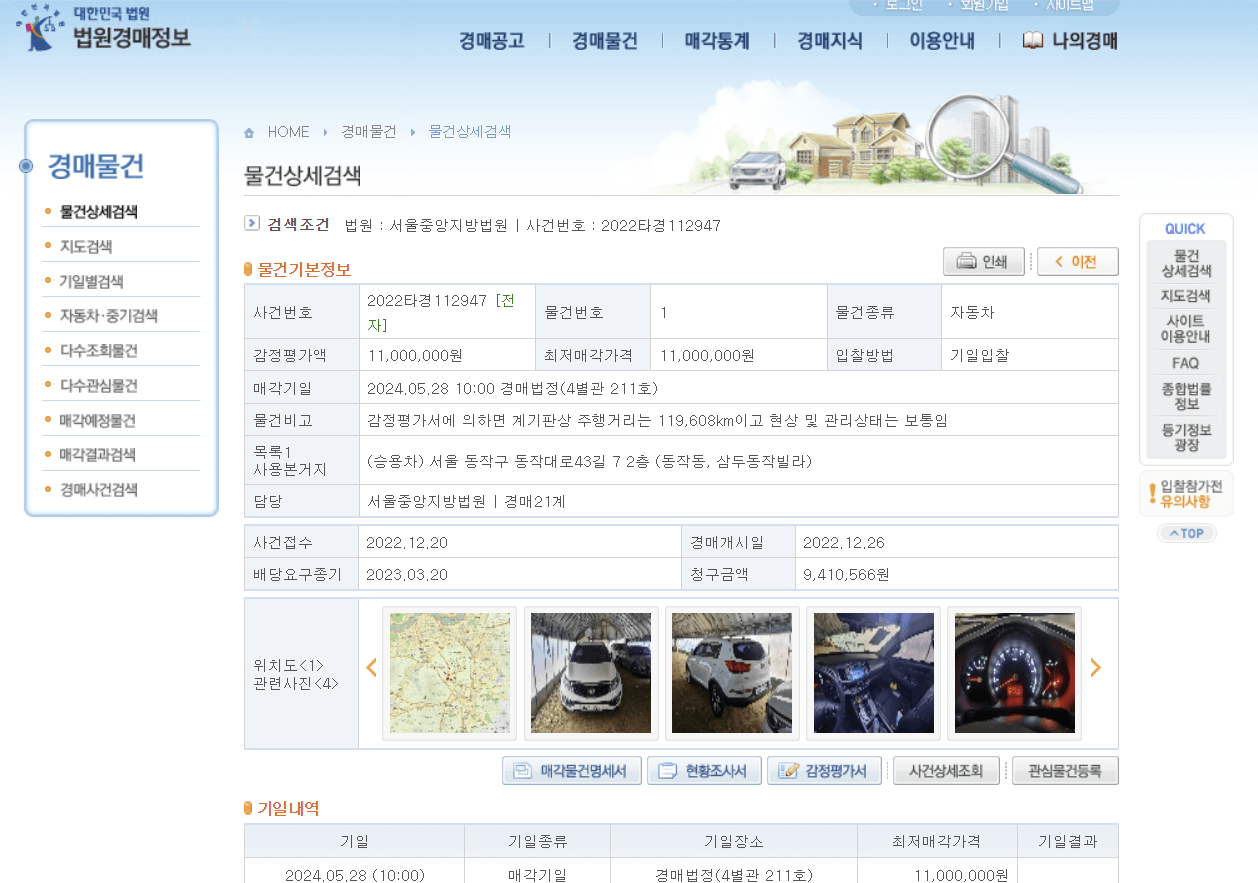Go back using the left carousel arrow

(371, 667)
